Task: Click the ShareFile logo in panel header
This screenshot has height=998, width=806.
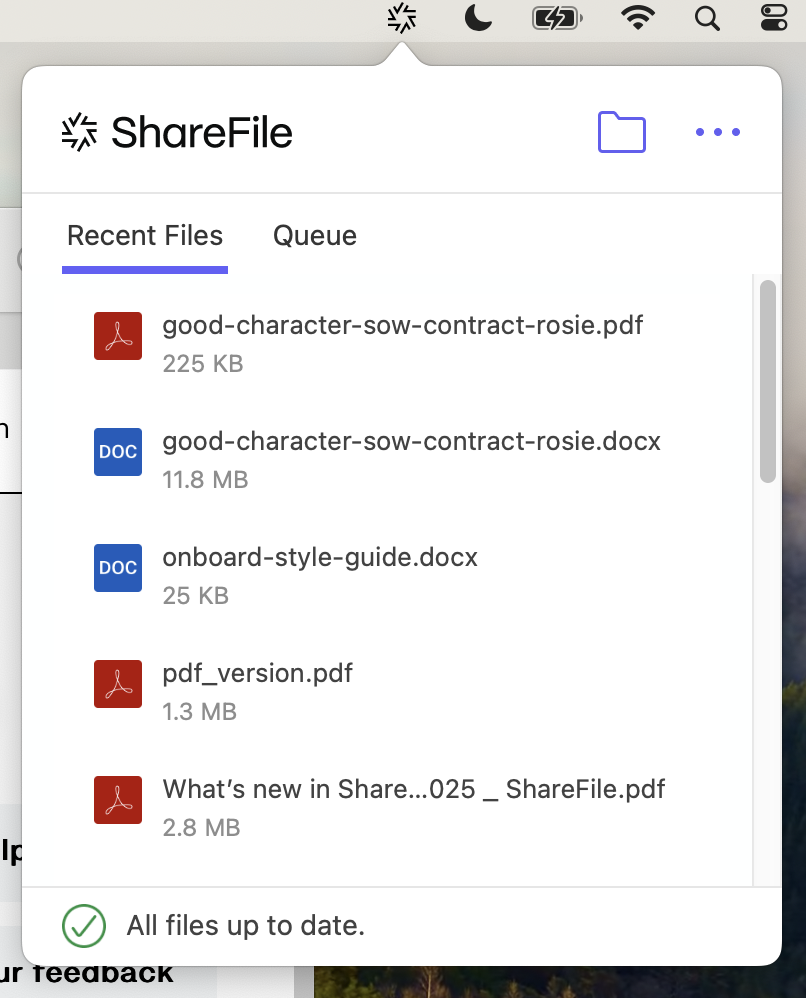Action: point(177,132)
